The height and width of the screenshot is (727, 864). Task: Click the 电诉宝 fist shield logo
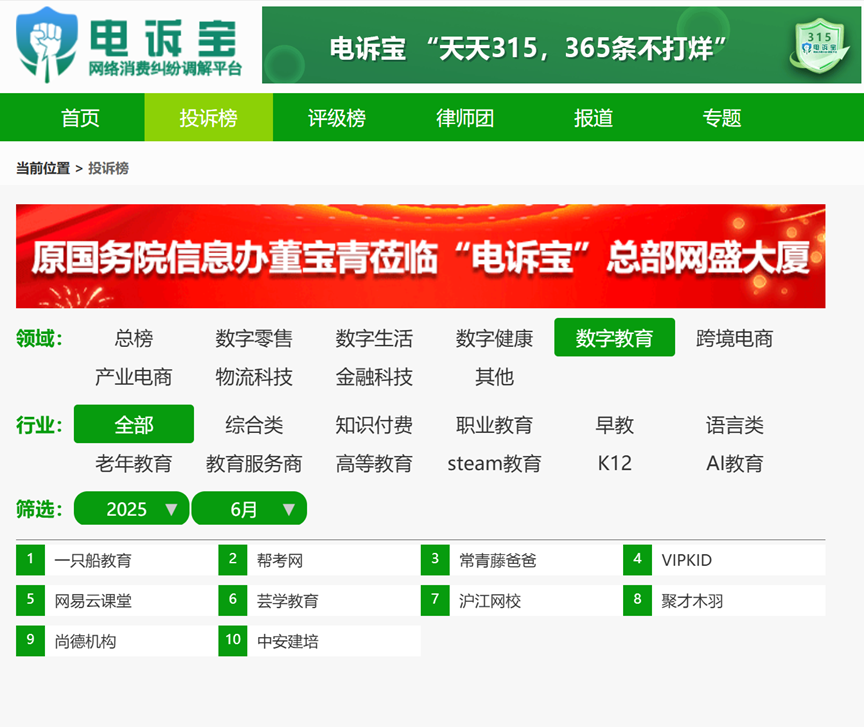[x=47, y=45]
